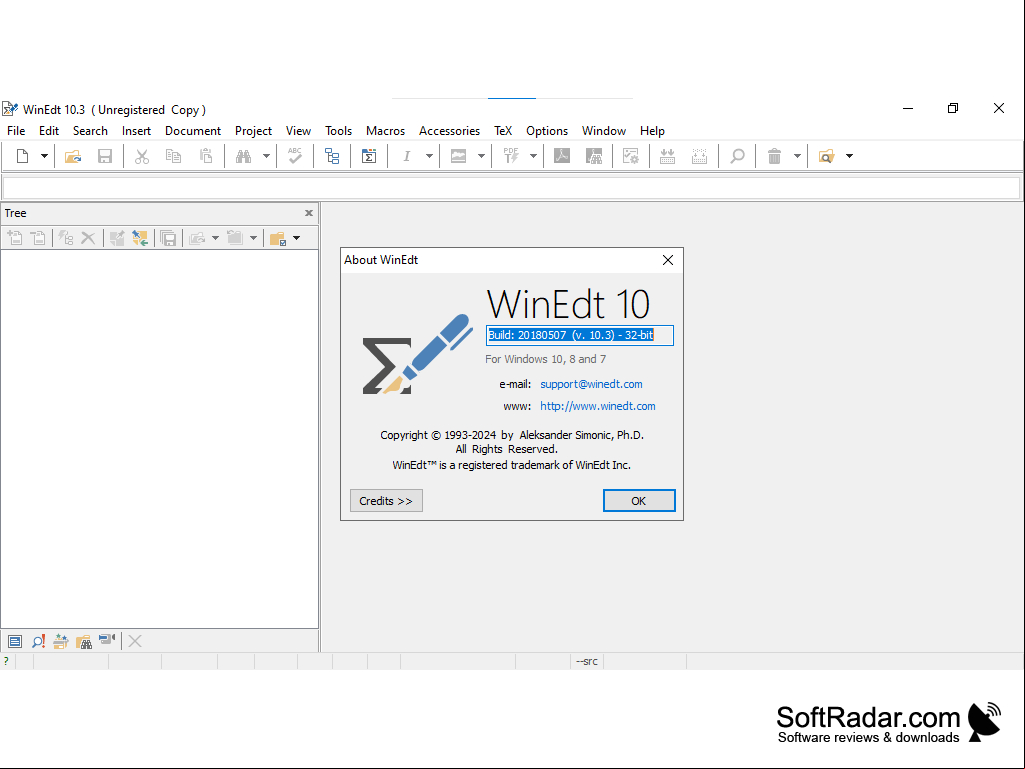Click the PDF preview Acrobat icon
This screenshot has height=769, width=1025.
562,156
